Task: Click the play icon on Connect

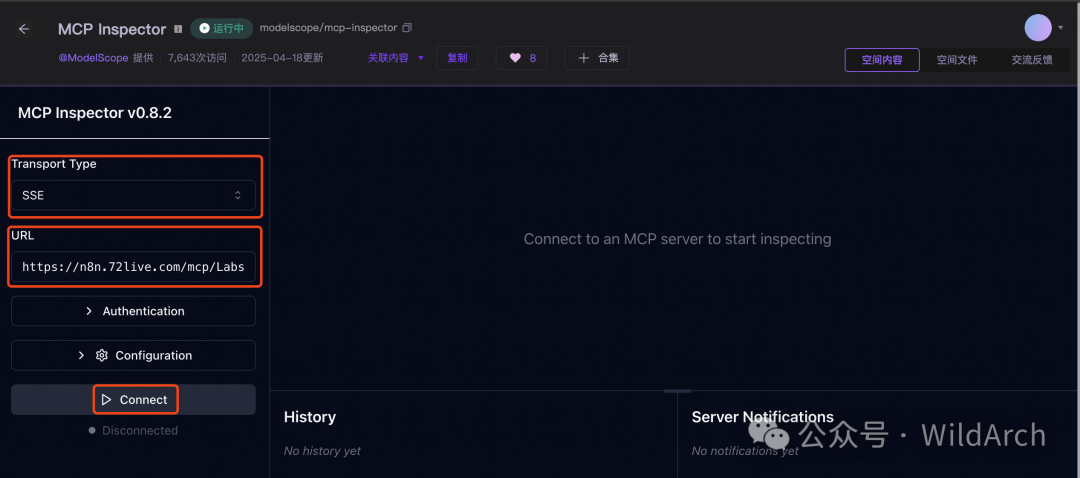Action: 106,400
